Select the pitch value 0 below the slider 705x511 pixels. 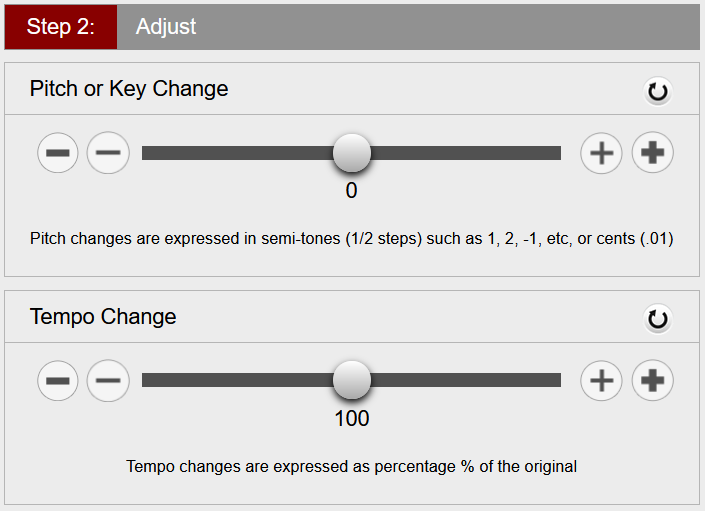(x=352, y=191)
